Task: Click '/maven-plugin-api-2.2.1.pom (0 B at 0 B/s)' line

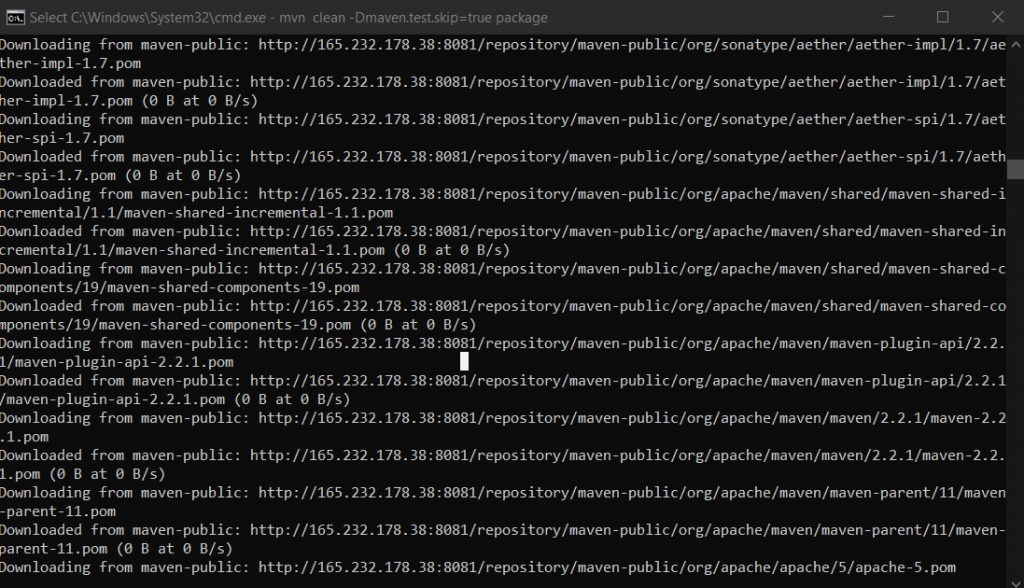Action: click(175, 399)
